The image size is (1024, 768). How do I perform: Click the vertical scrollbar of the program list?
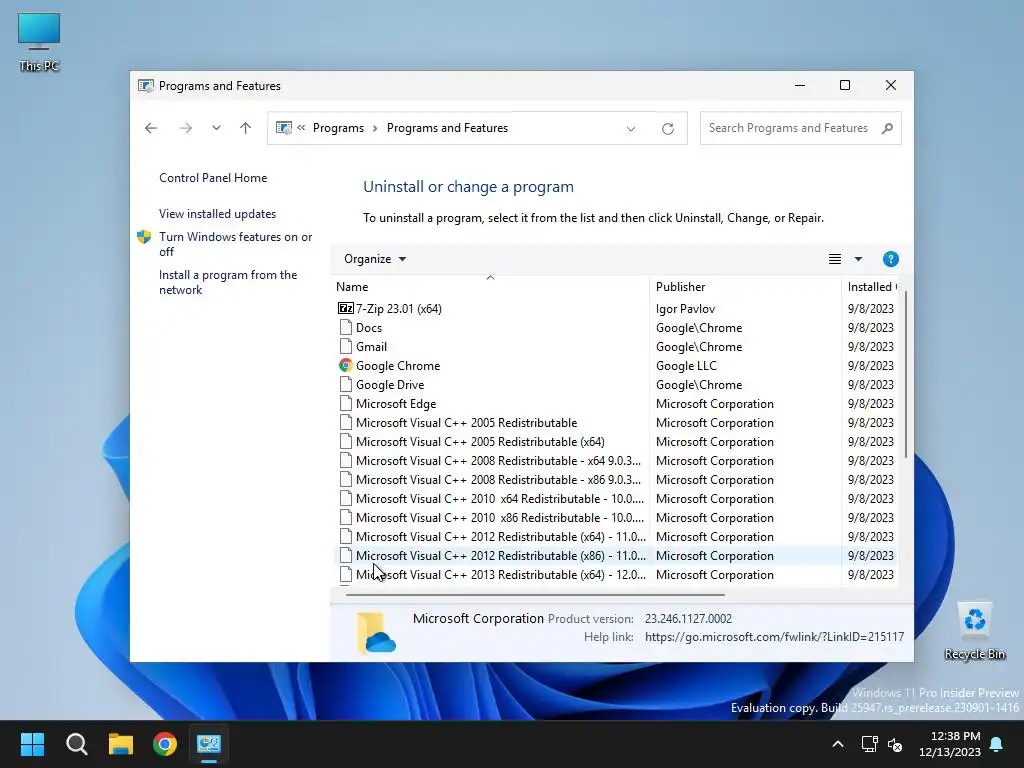coord(905,375)
